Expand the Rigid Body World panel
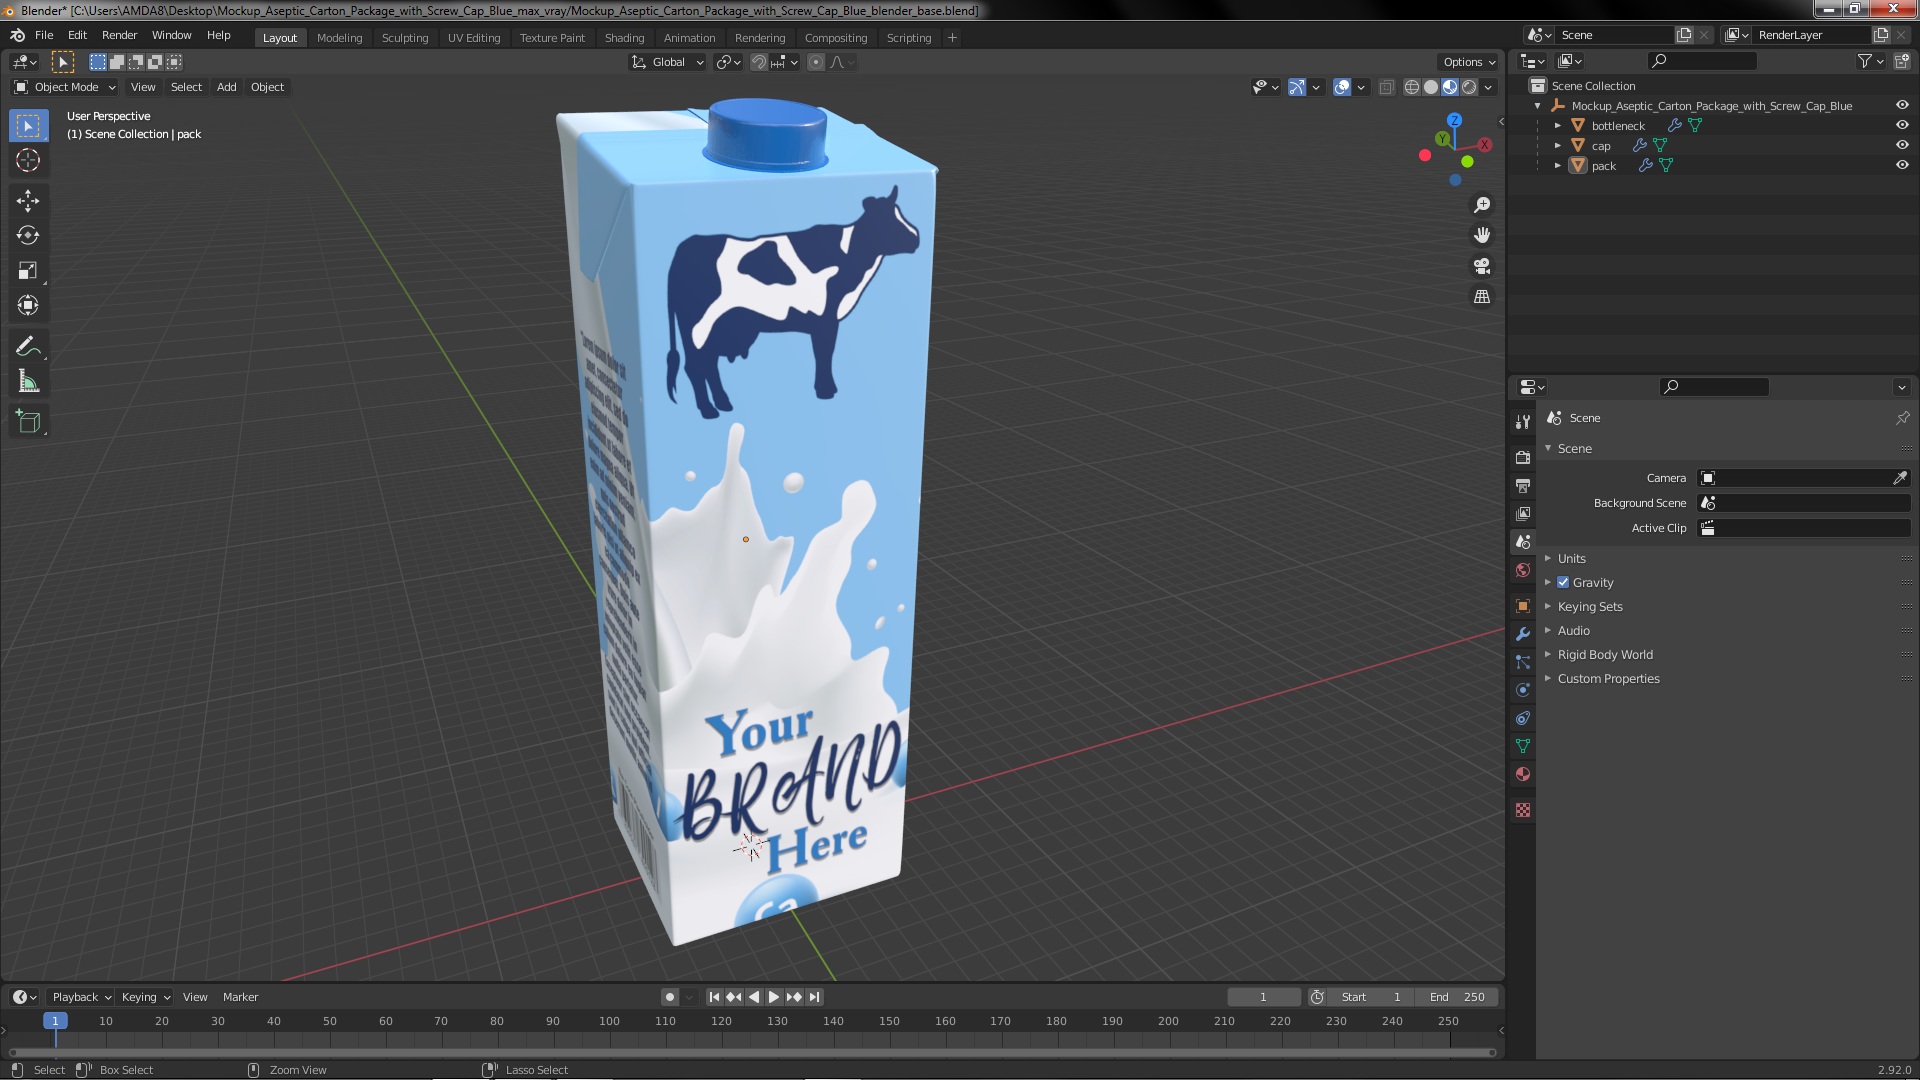 [x=1604, y=654]
